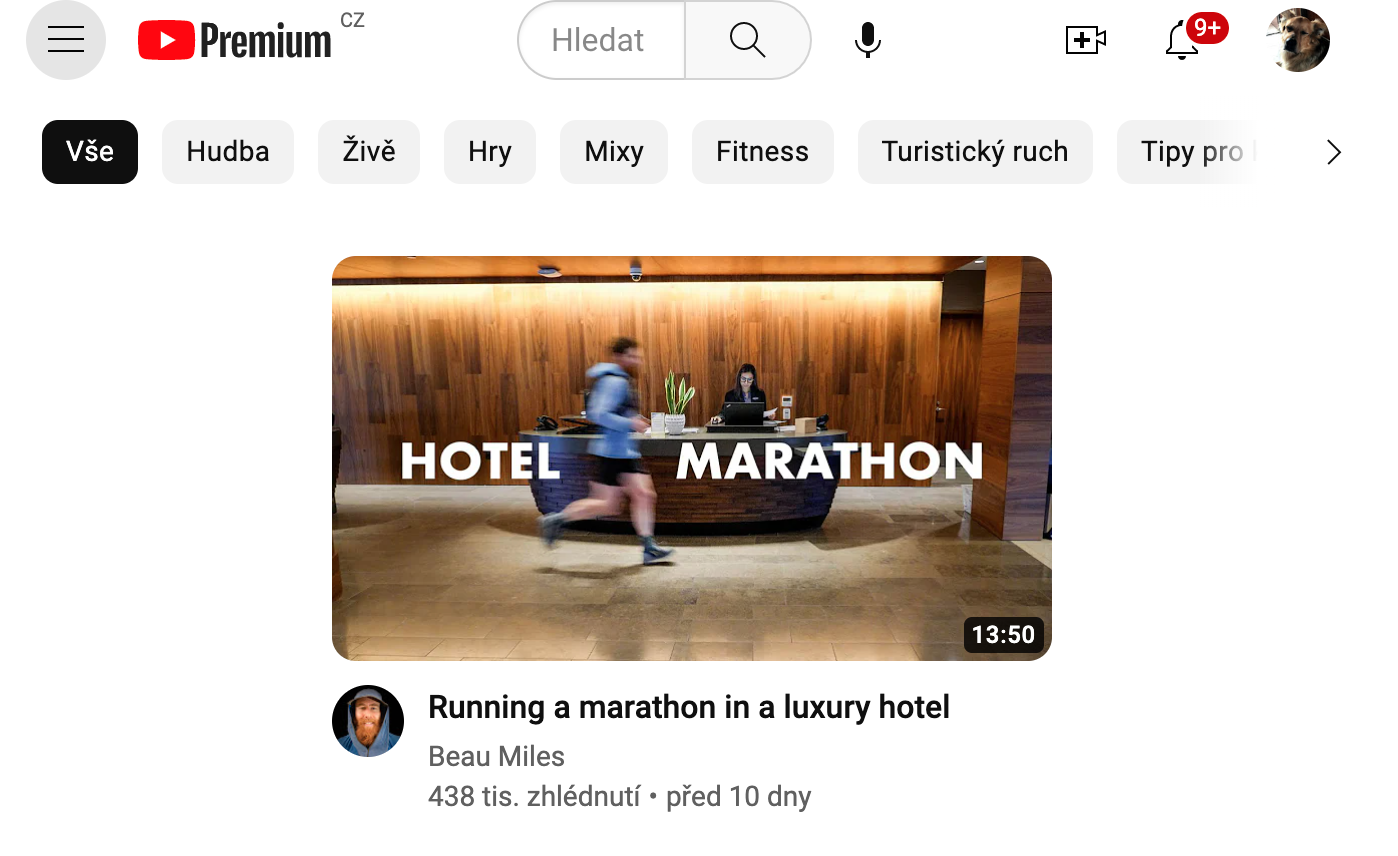Go to YouTube Premium home logo
1398x856 pixels.
tap(235, 41)
